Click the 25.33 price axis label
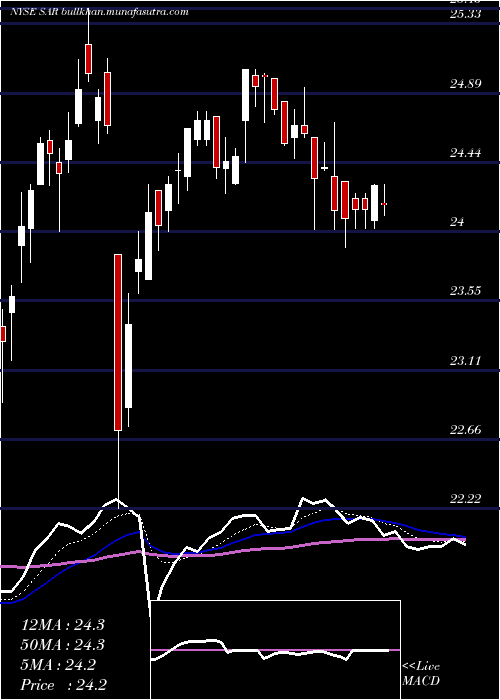 pyautogui.click(x=465, y=14)
